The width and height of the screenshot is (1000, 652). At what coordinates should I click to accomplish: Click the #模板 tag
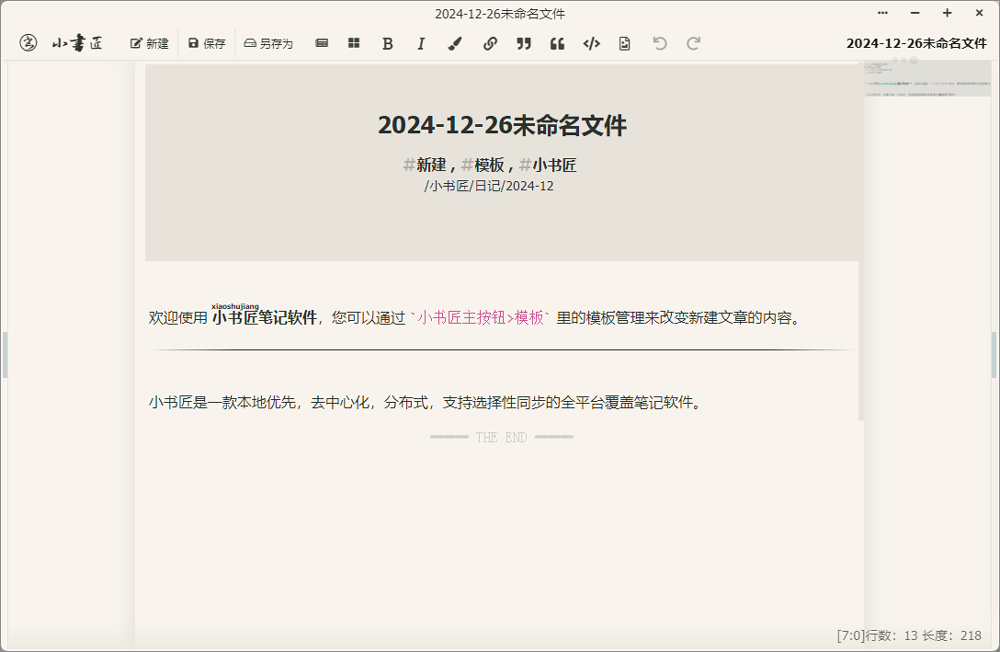483,165
